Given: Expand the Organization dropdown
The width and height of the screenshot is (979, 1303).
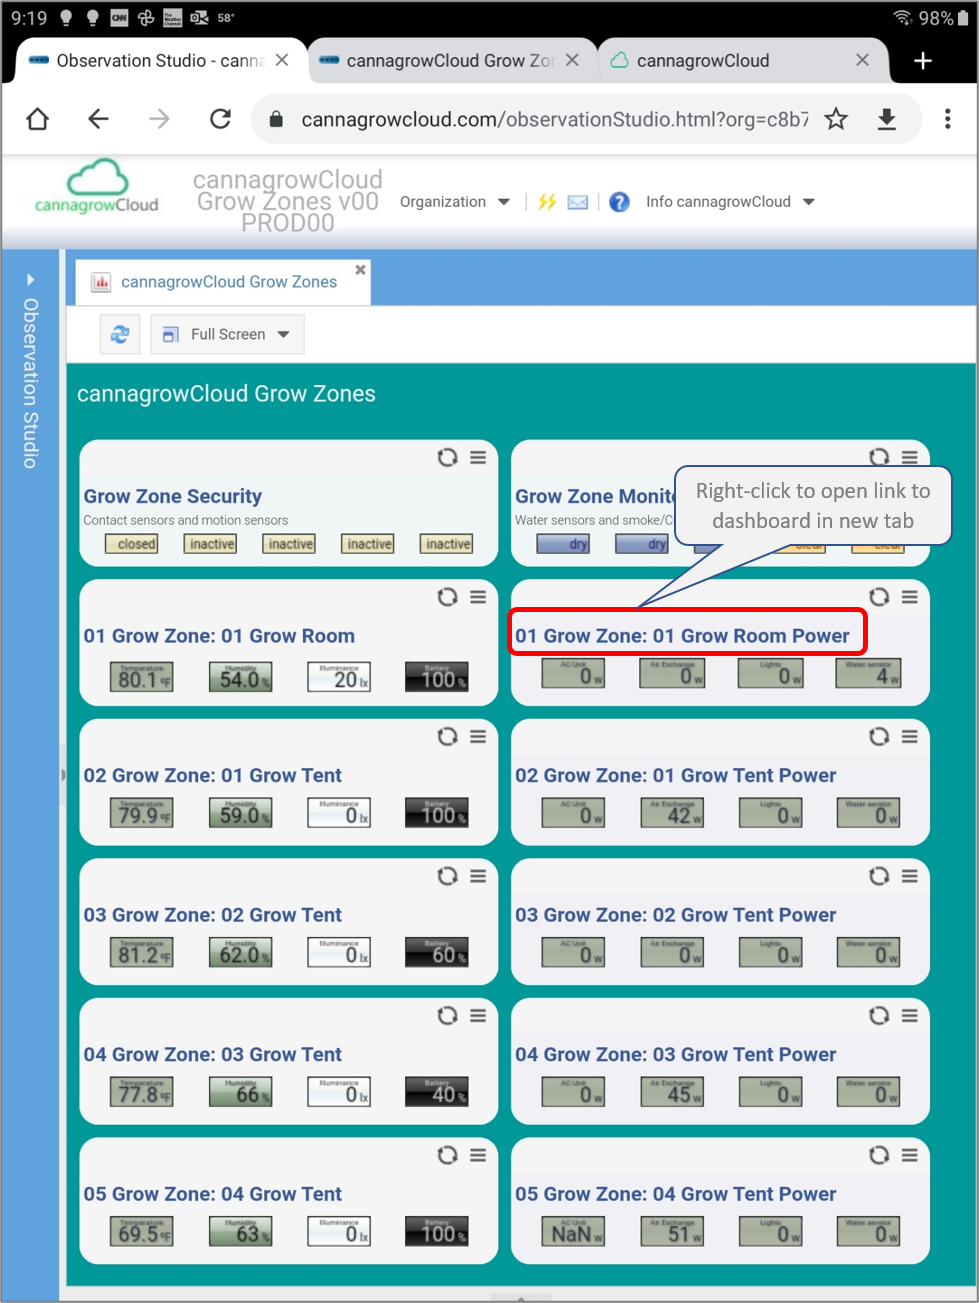Looking at the screenshot, I should (455, 202).
